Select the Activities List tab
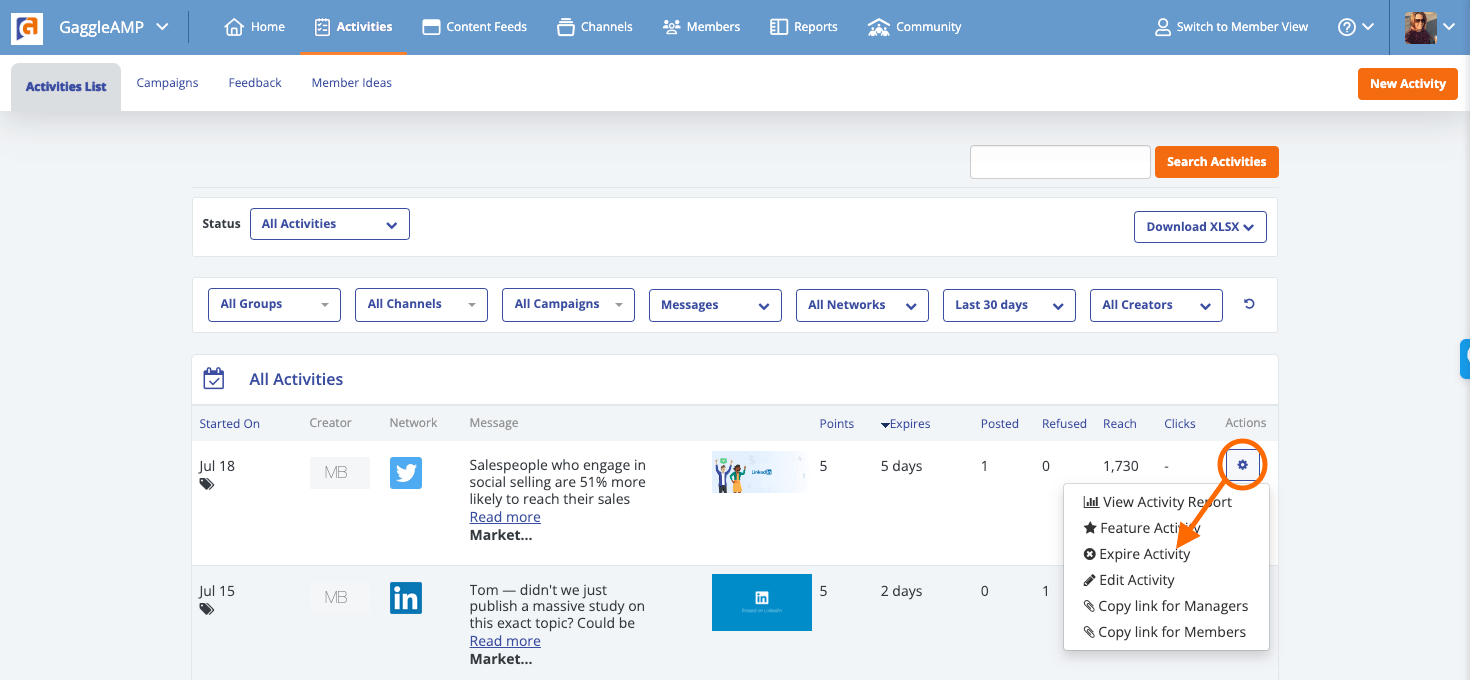This screenshot has width=1470, height=680. [66, 87]
